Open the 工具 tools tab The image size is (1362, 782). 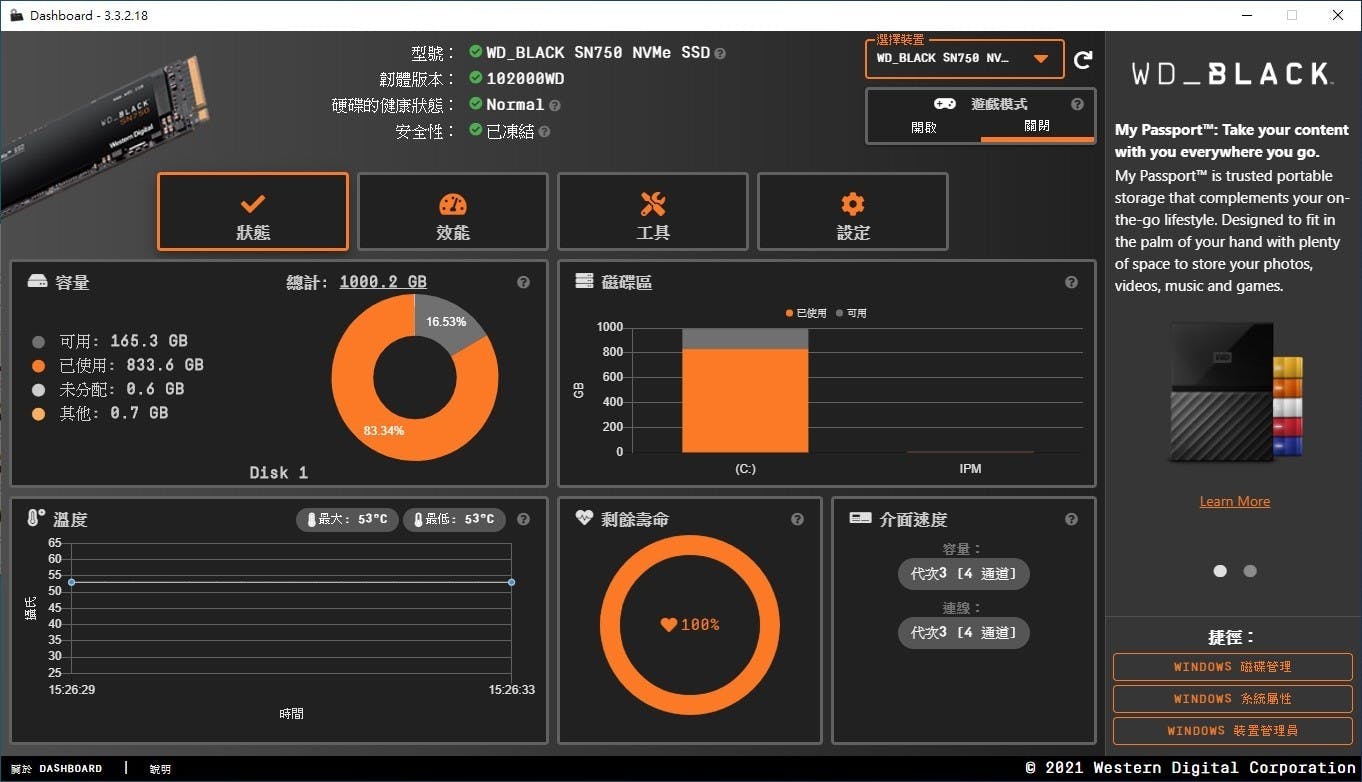coord(653,212)
